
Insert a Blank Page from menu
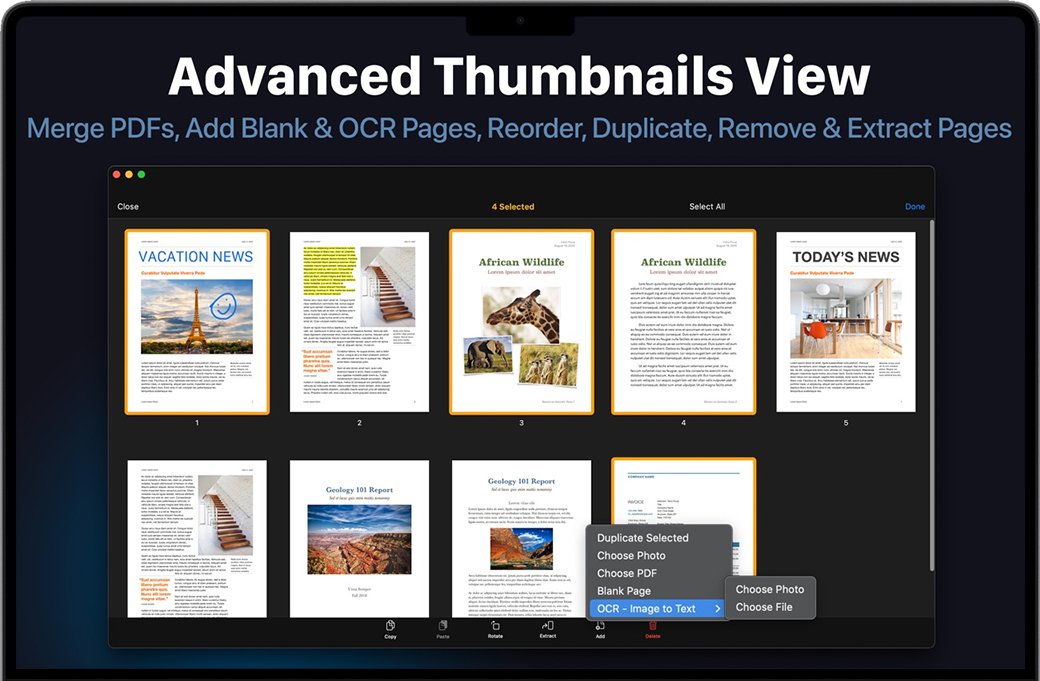pyautogui.click(x=624, y=591)
